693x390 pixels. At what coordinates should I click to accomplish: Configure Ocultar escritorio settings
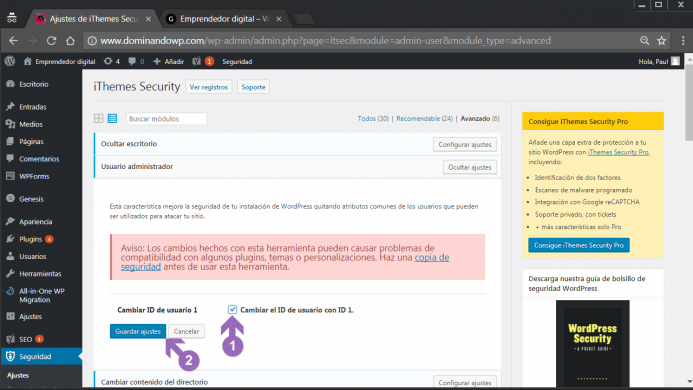point(465,145)
